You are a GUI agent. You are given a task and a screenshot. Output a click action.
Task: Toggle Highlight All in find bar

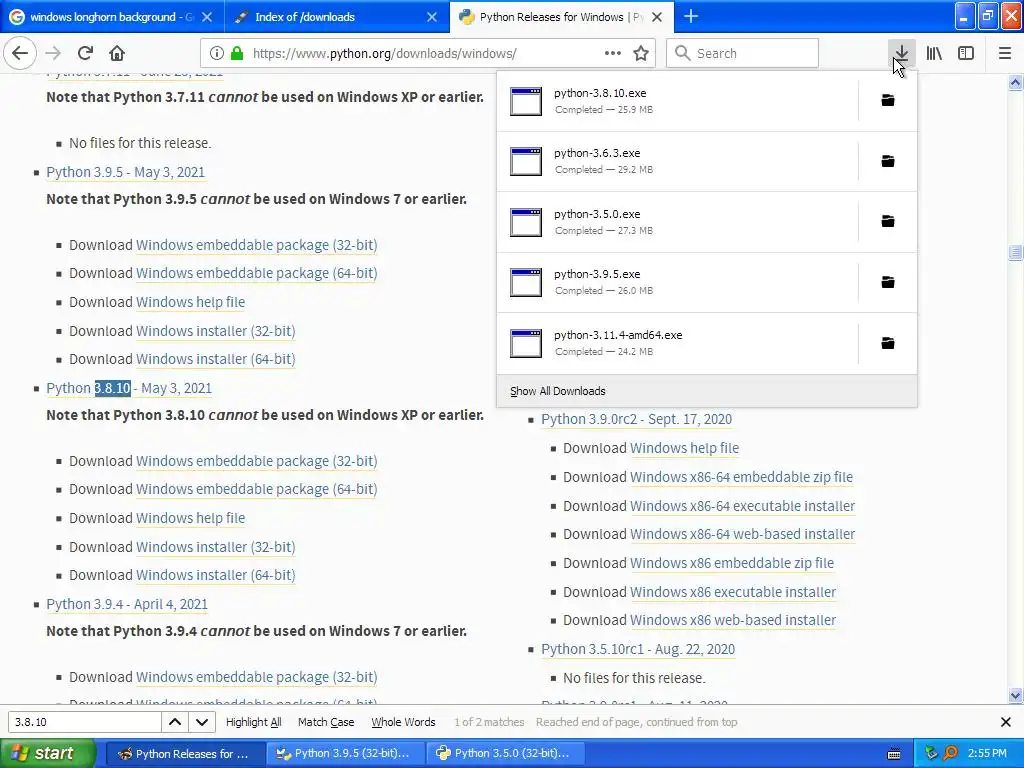coord(253,722)
